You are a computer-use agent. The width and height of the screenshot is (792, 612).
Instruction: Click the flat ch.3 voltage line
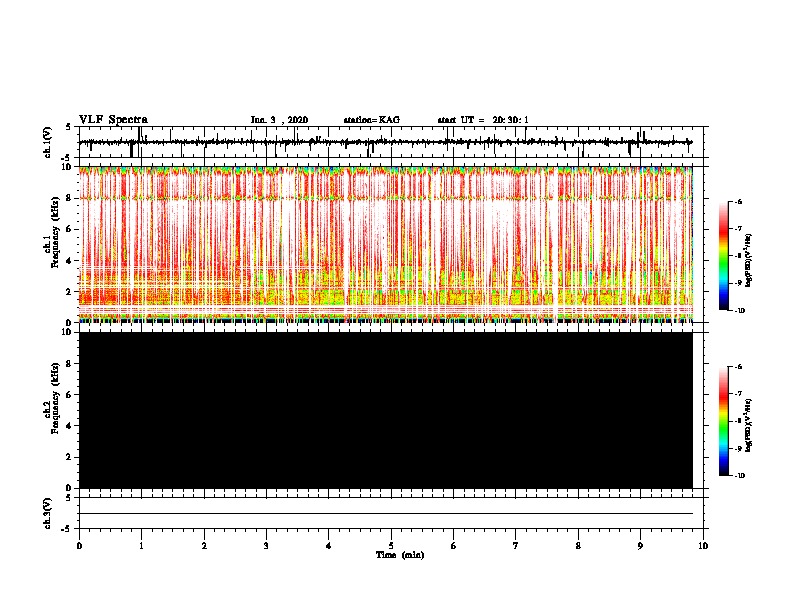pyautogui.click(x=385, y=514)
